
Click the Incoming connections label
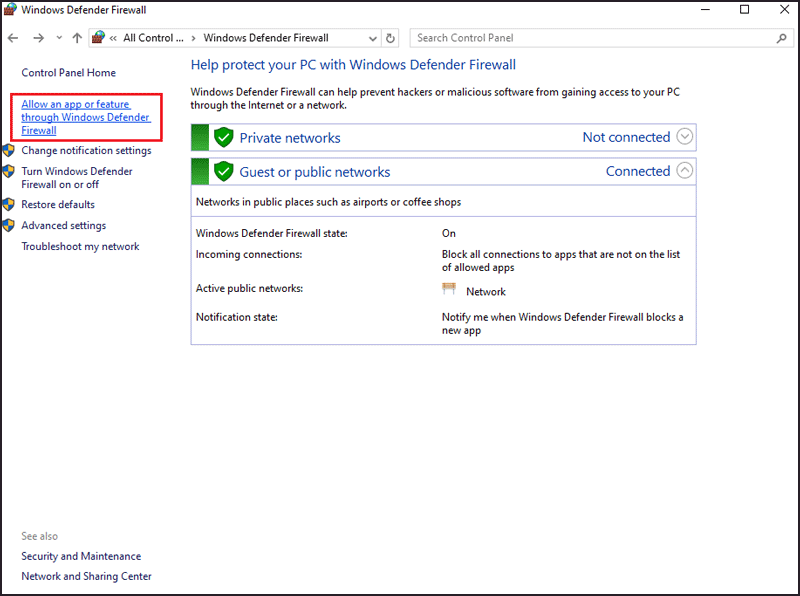coord(248,254)
